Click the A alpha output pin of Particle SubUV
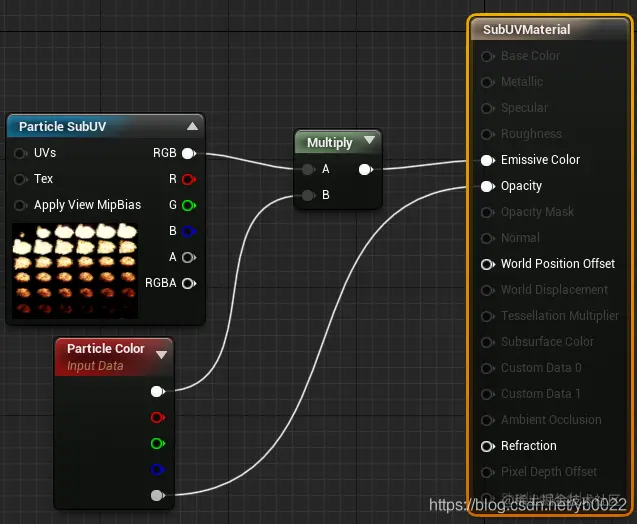The height and width of the screenshot is (524, 637). pos(189,257)
